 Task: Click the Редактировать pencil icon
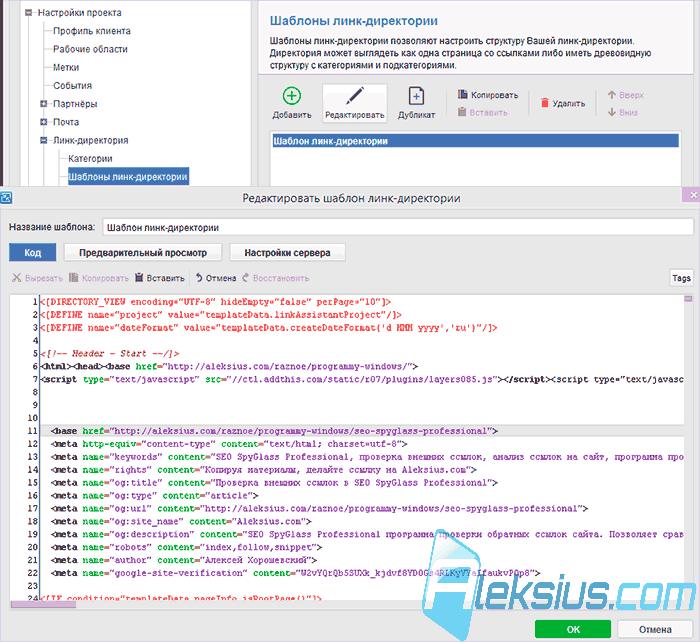click(x=354, y=96)
